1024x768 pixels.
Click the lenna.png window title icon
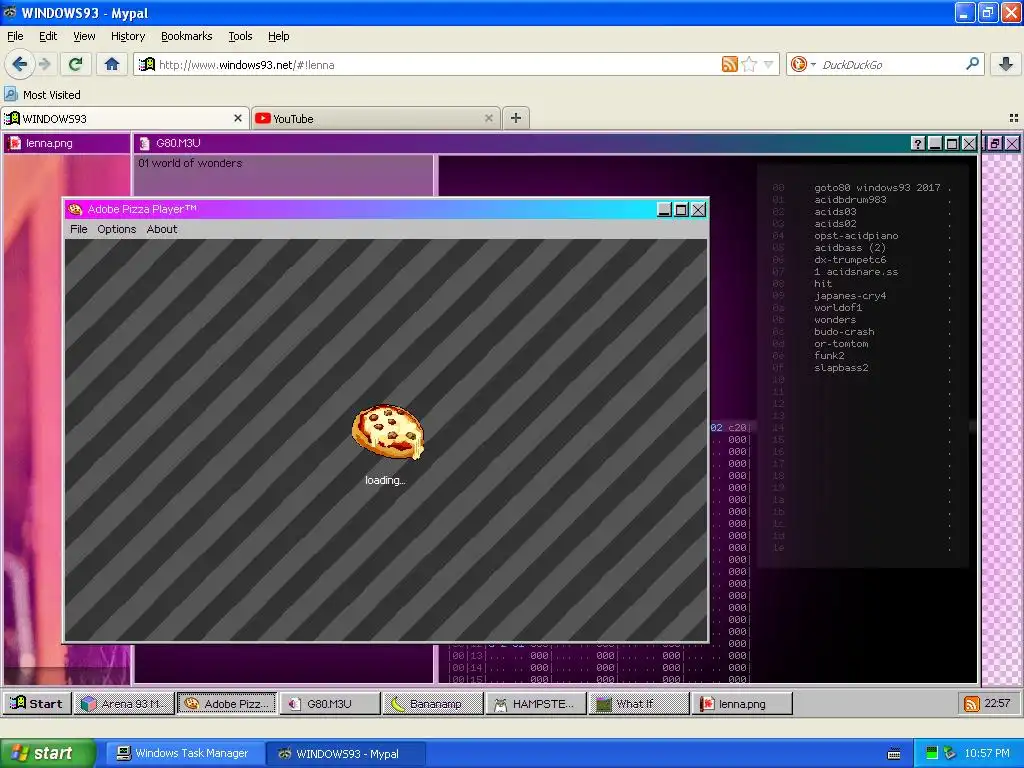(14, 143)
